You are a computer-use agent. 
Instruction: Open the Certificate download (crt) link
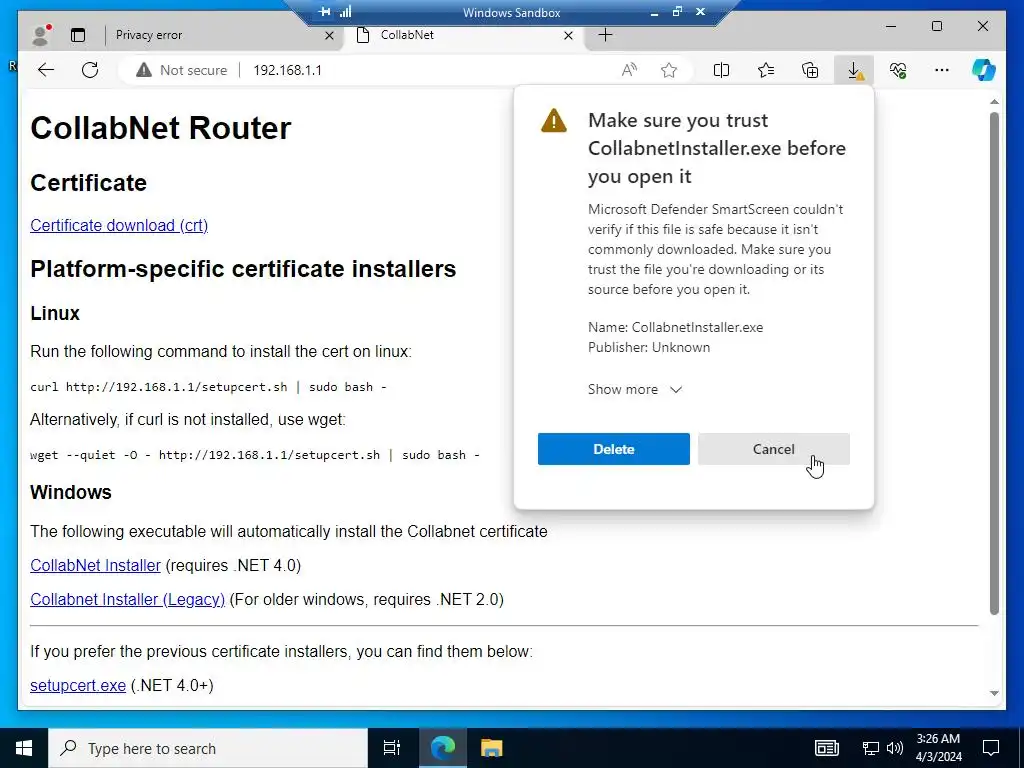(119, 225)
